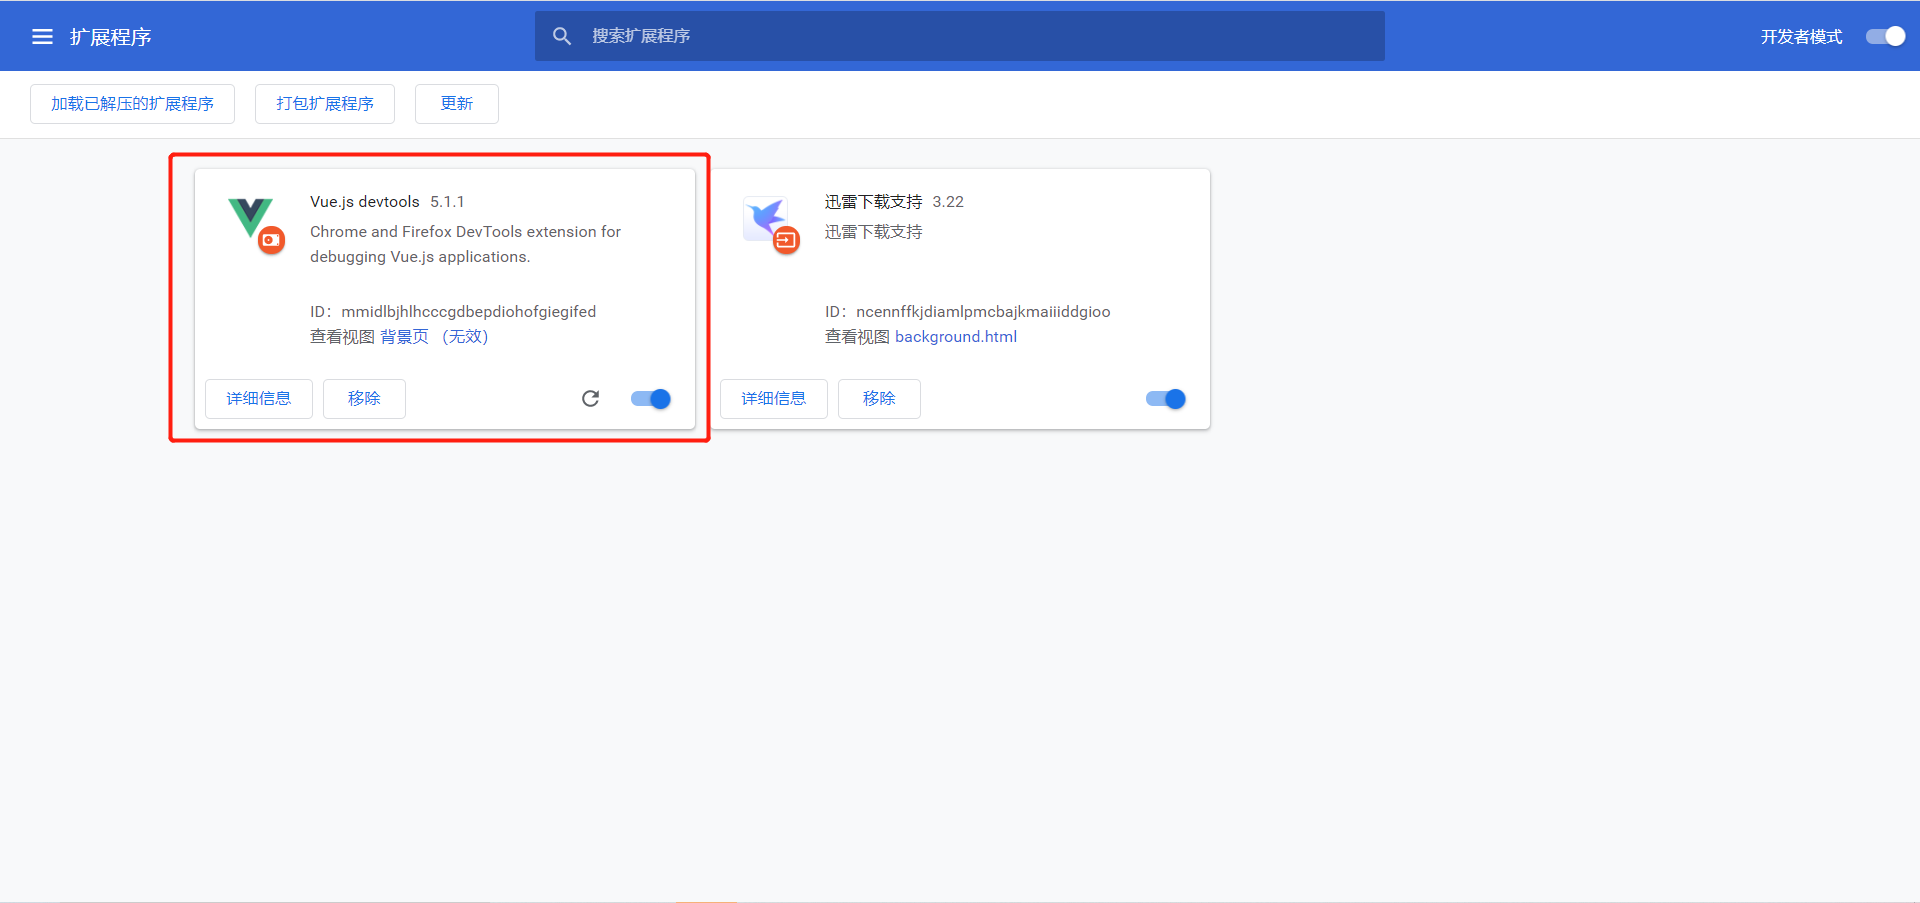Click the mmidlbjhlhcccgdbepdiohofgiegifed ID text
The image size is (1920, 903).
[x=469, y=312]
